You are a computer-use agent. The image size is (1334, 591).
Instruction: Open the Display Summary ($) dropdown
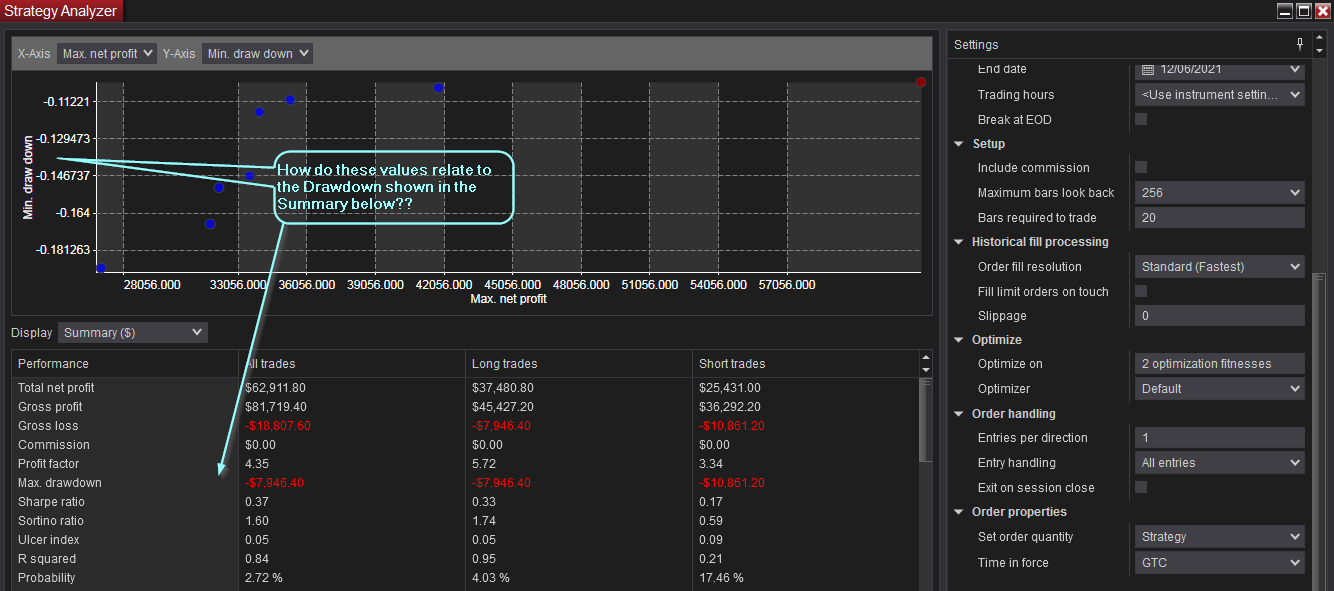point(132,332)
